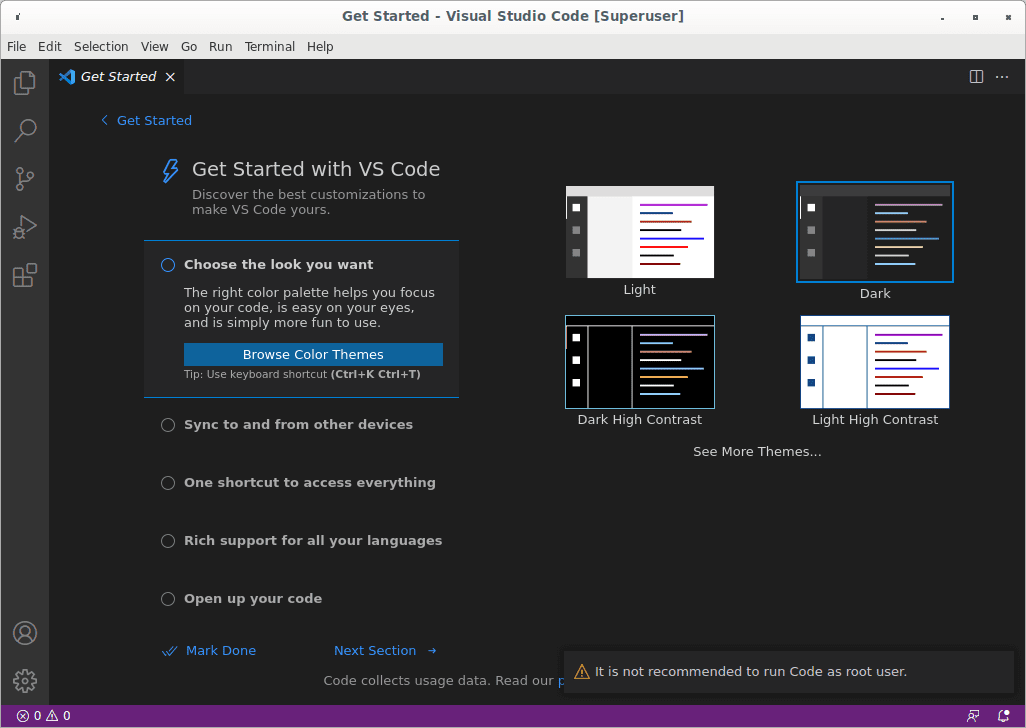Click the errors count in status bar
1026x728 pixels.
[29, 716]
